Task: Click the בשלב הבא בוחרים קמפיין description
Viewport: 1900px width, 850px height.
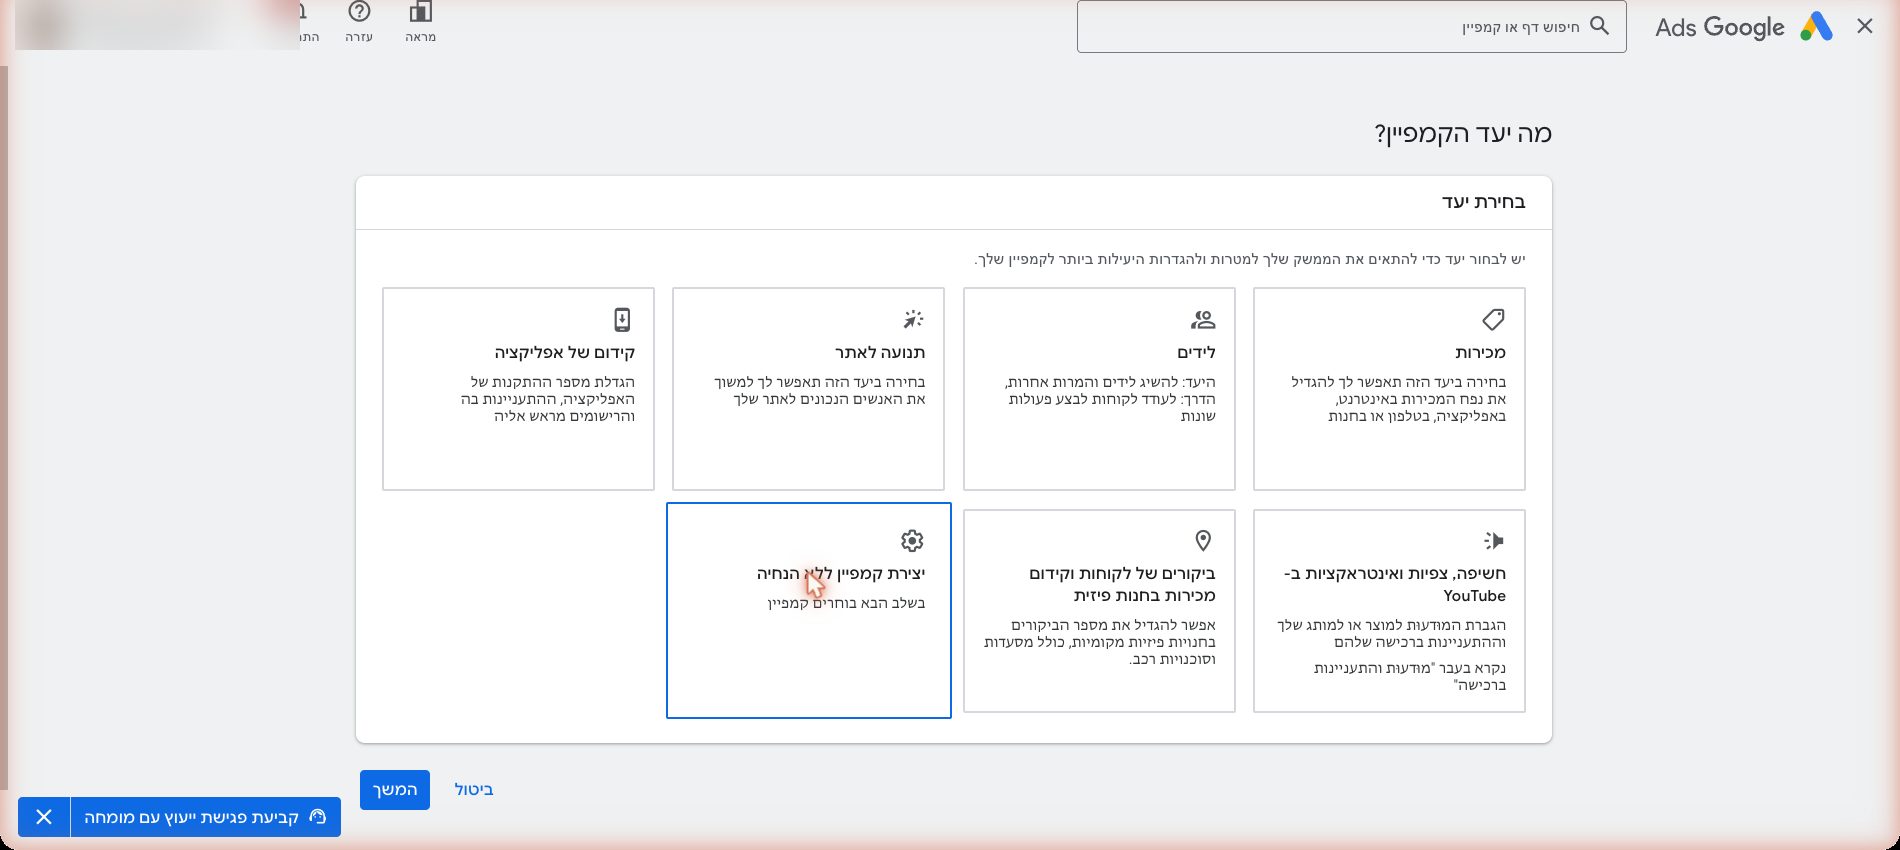Action: click(846, 603)
